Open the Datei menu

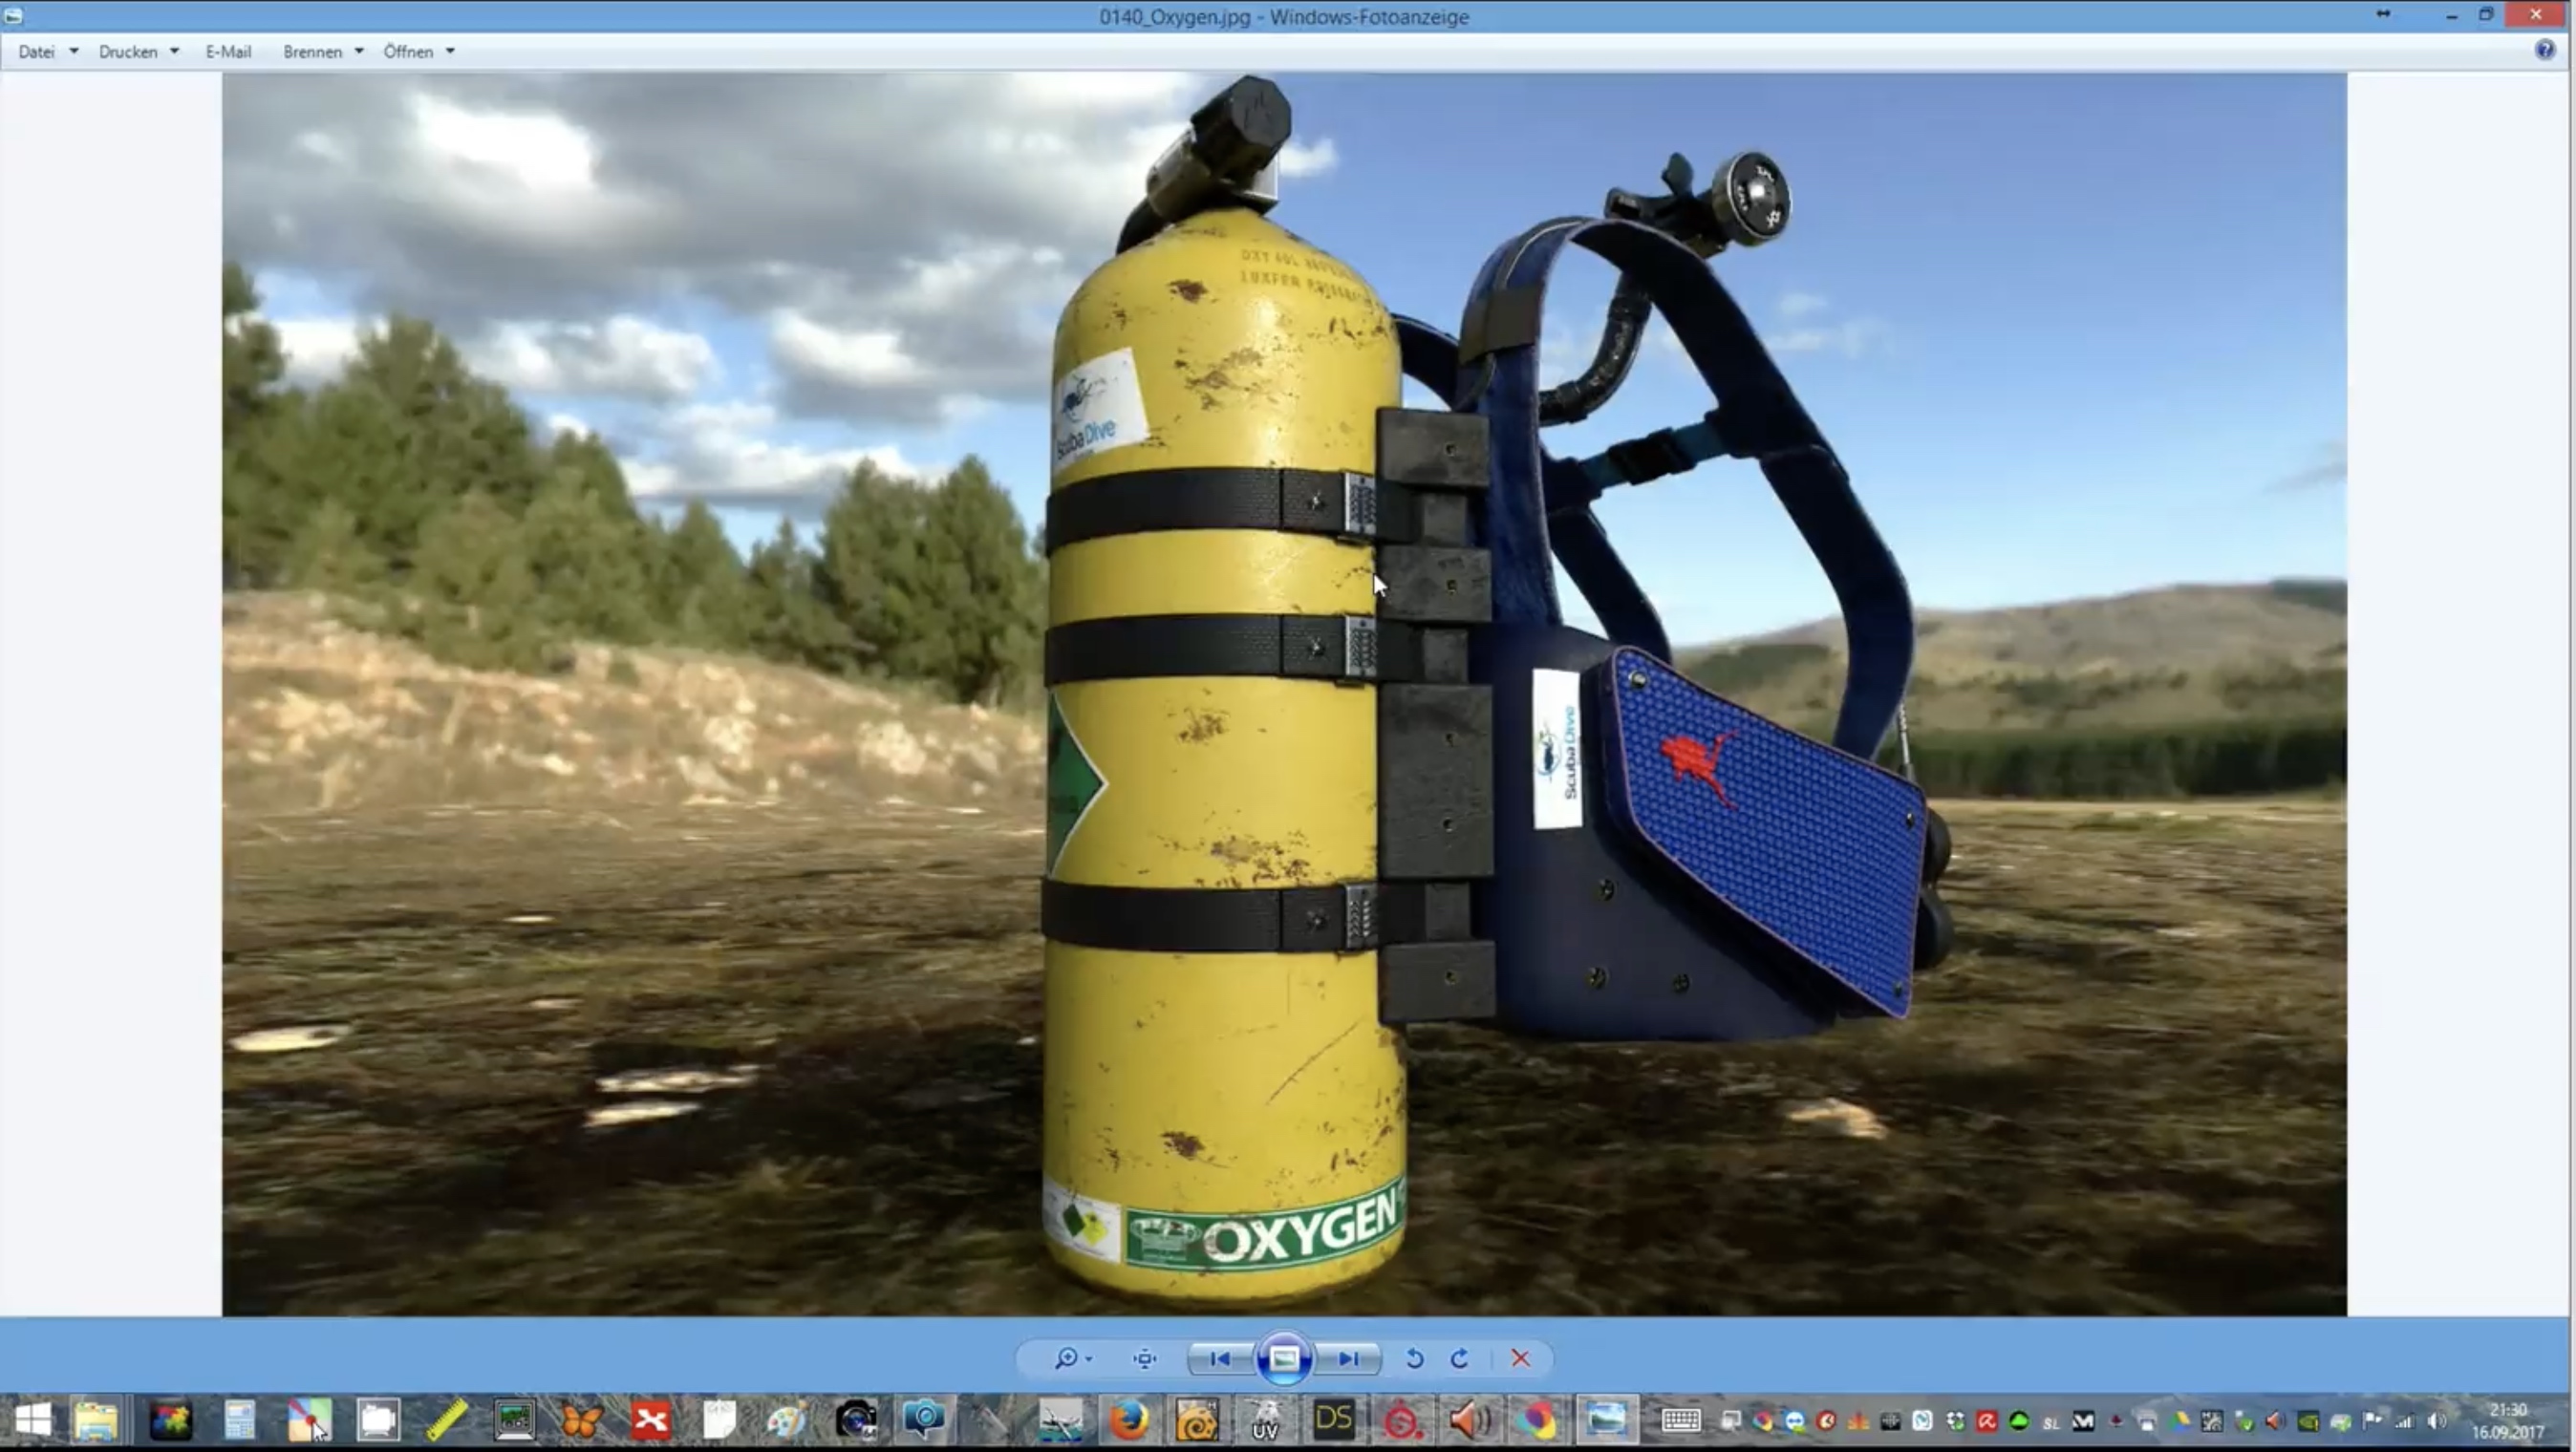tap(37, 51)
